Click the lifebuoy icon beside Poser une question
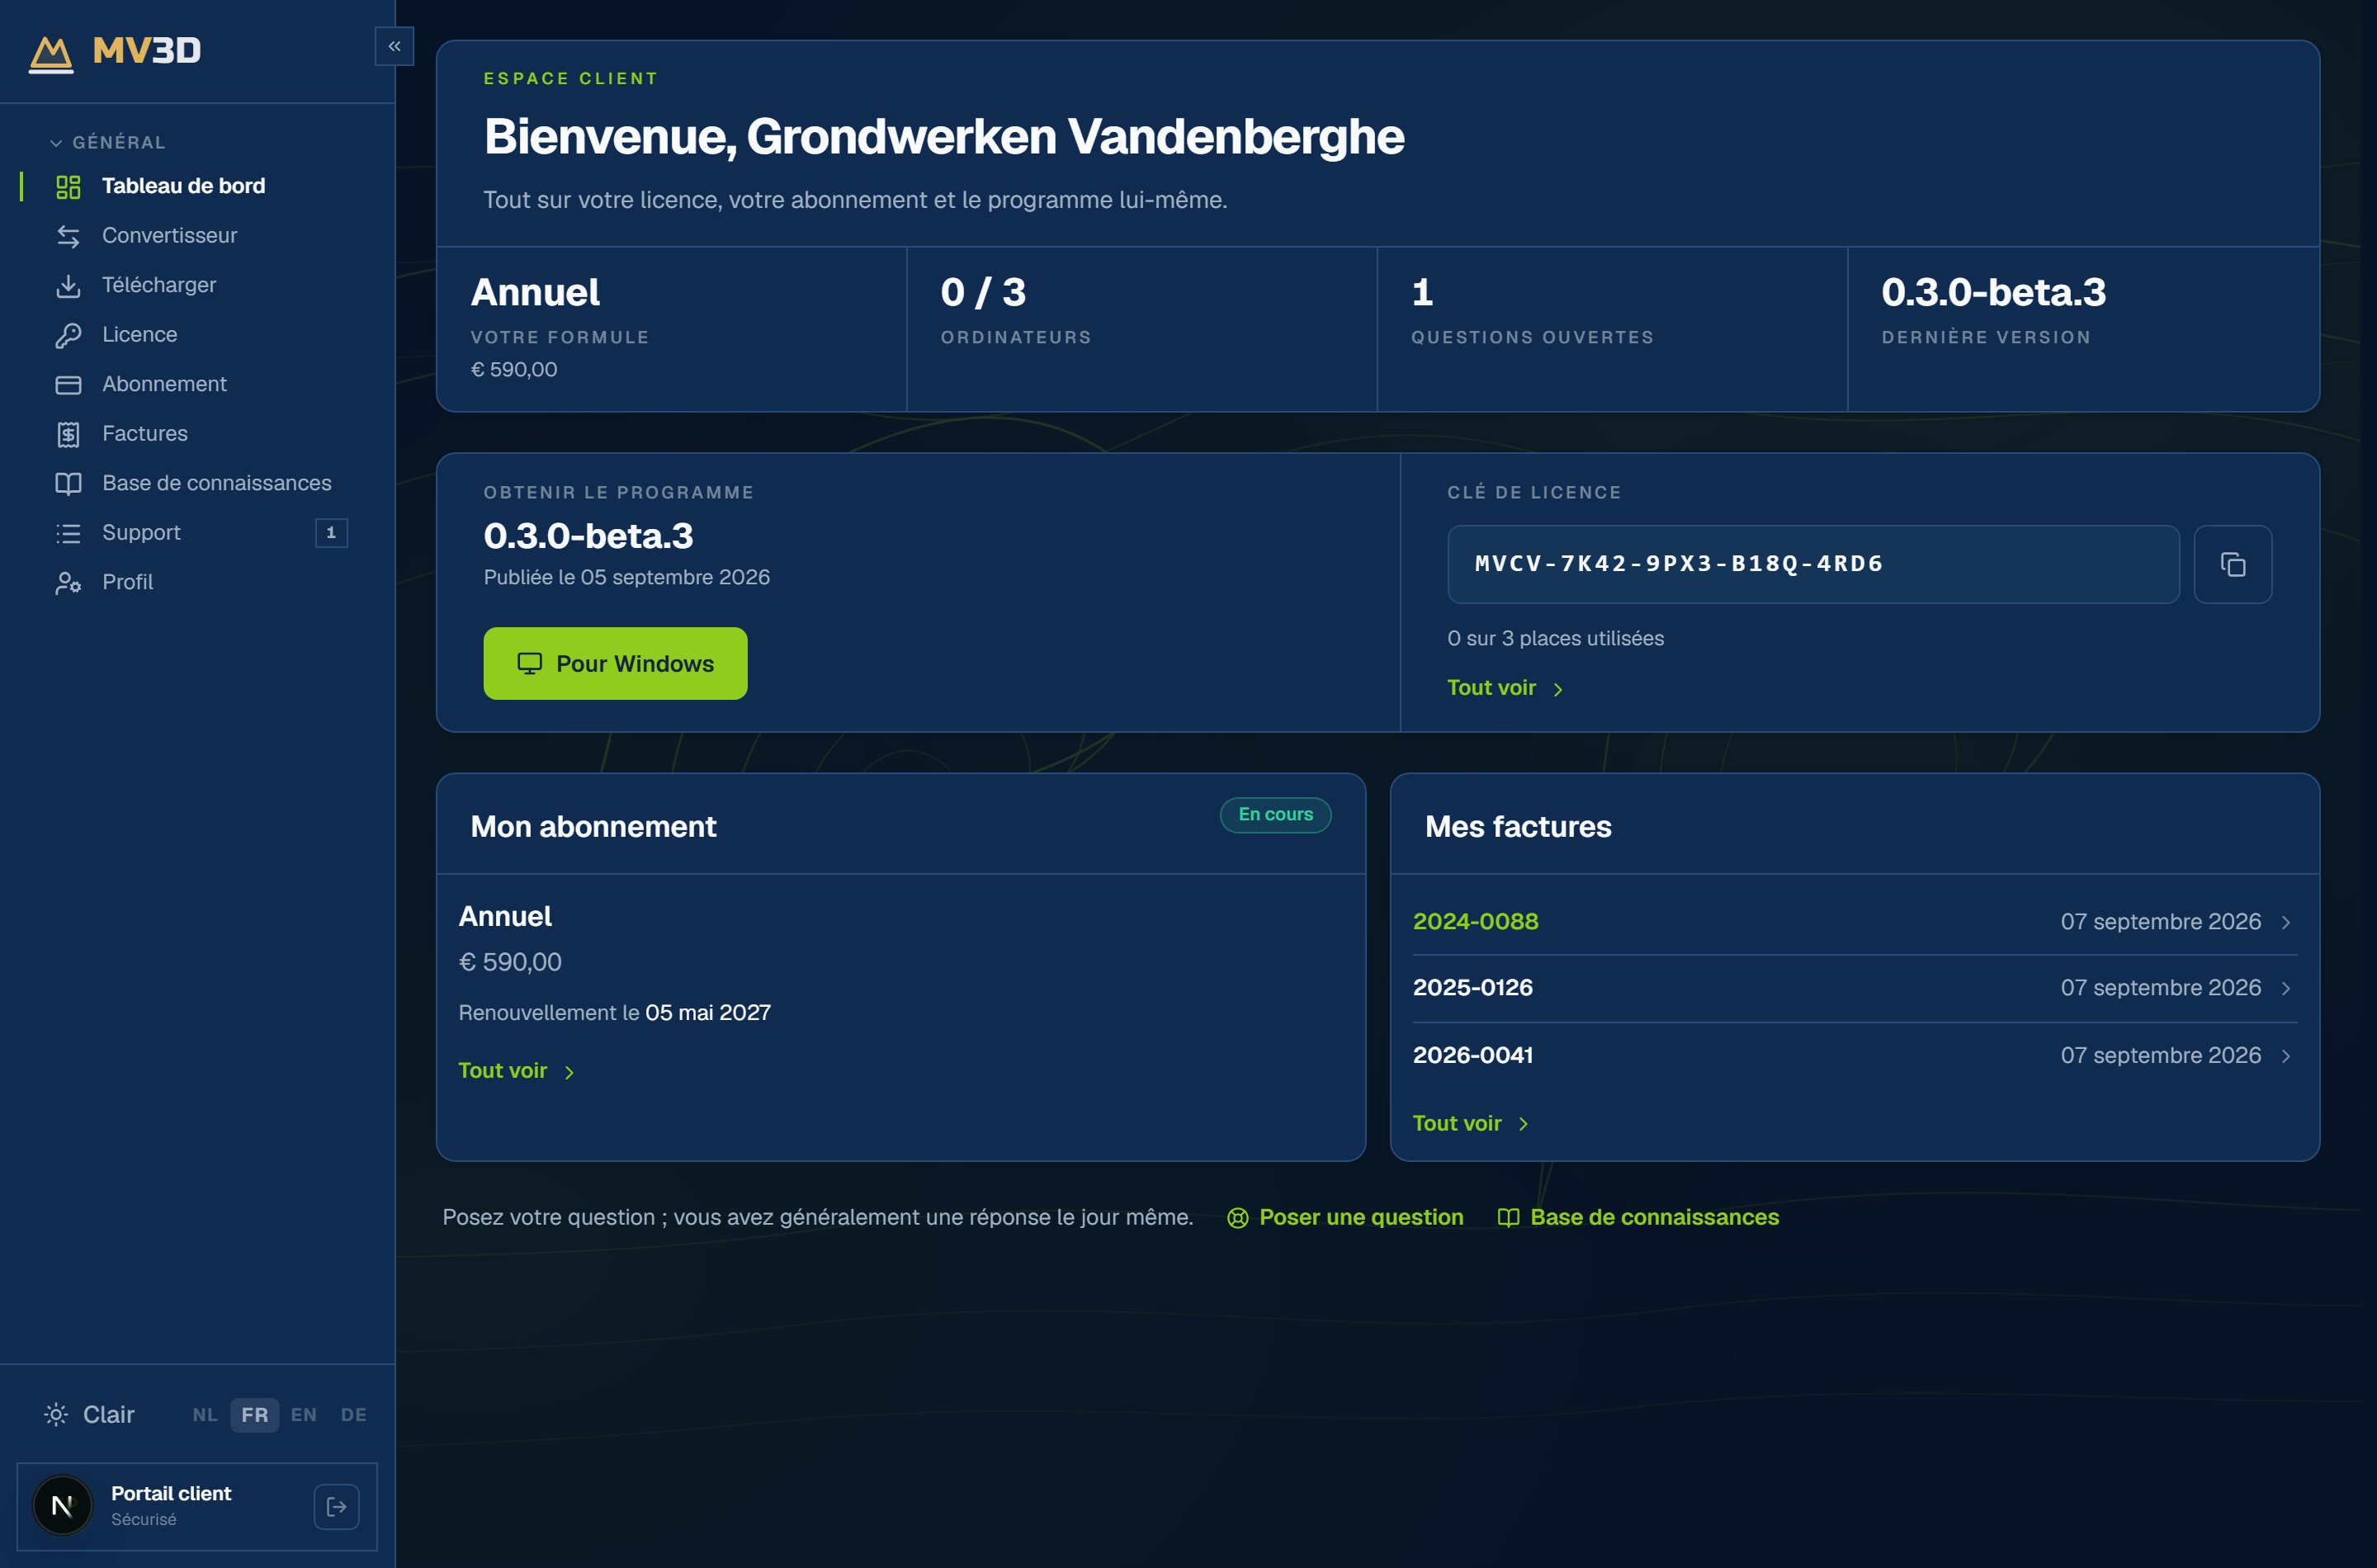The width and height of the screenshot is (2377, 1568). [x=1237, y=1218]
